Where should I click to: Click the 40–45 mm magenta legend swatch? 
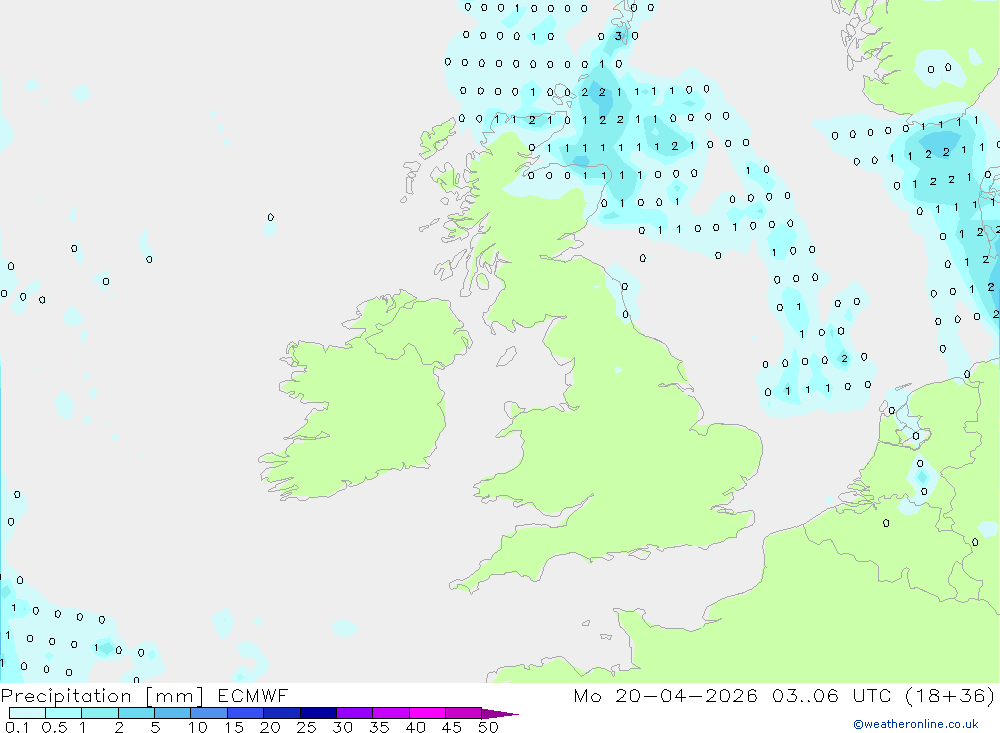pyautogui.click(x=427, y=713)
